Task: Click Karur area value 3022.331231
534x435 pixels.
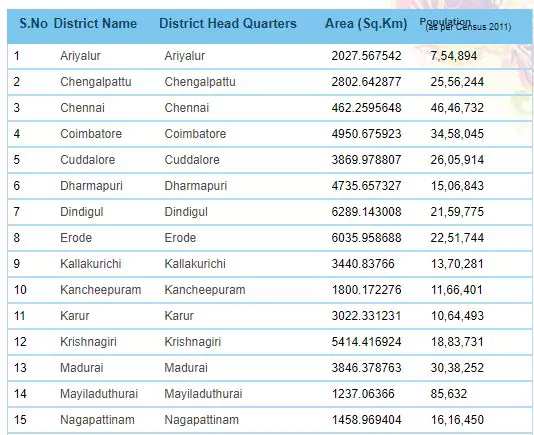Action: pyautogui.click(x=366, y=316)
